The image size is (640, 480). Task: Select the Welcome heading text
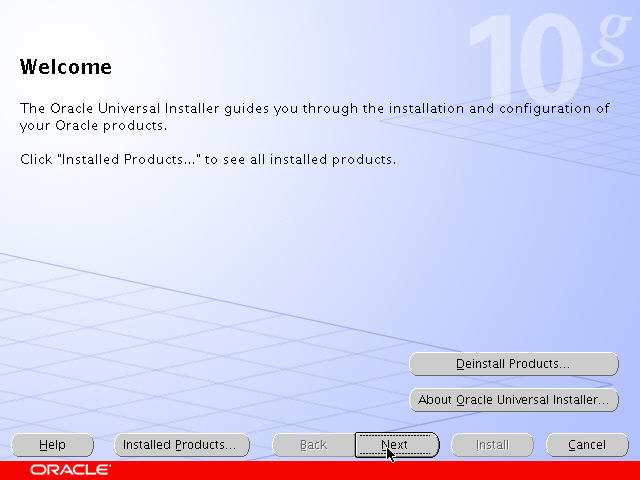(66, 67)
